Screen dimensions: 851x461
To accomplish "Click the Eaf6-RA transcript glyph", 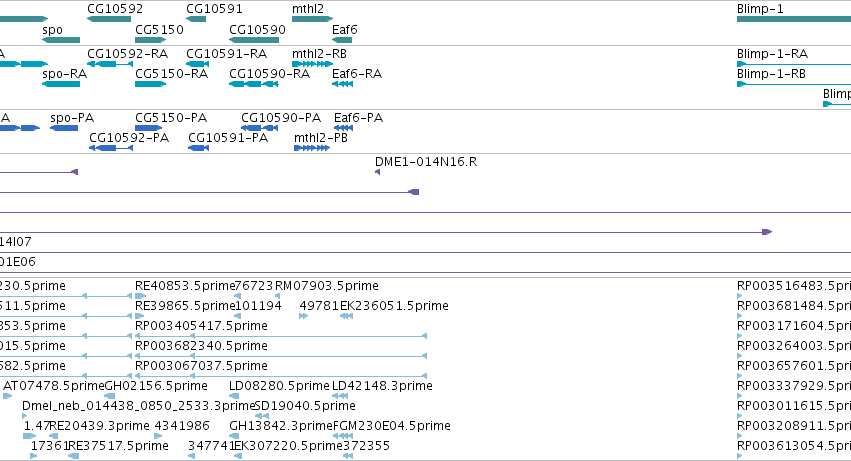I will coord(342,84).
